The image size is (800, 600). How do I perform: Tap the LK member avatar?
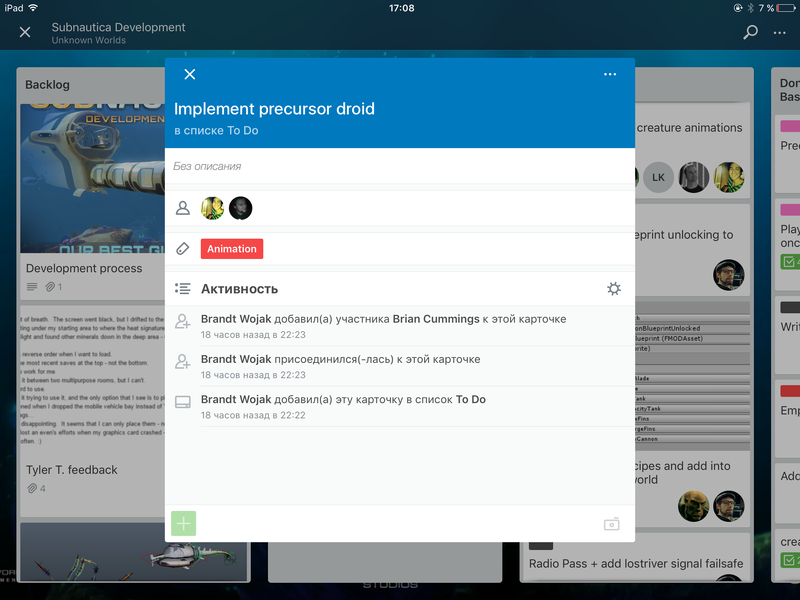point(658,178)
